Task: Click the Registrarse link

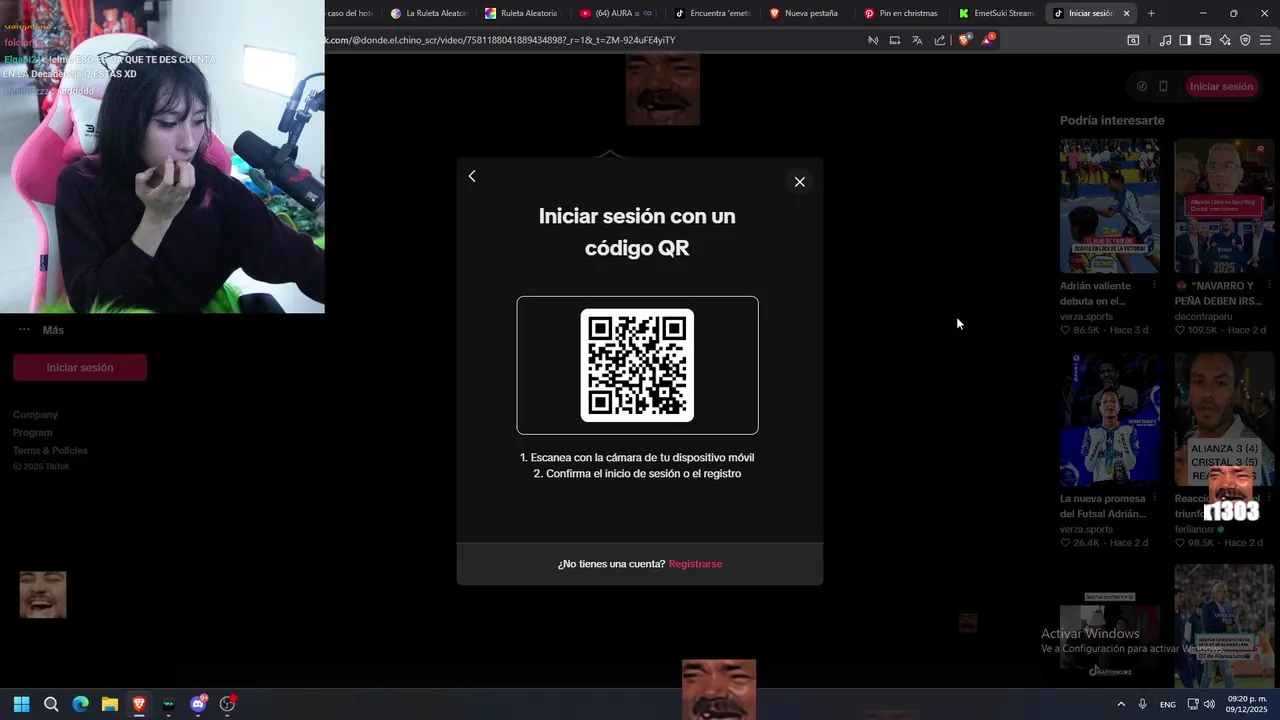Action: coord(695,564)
